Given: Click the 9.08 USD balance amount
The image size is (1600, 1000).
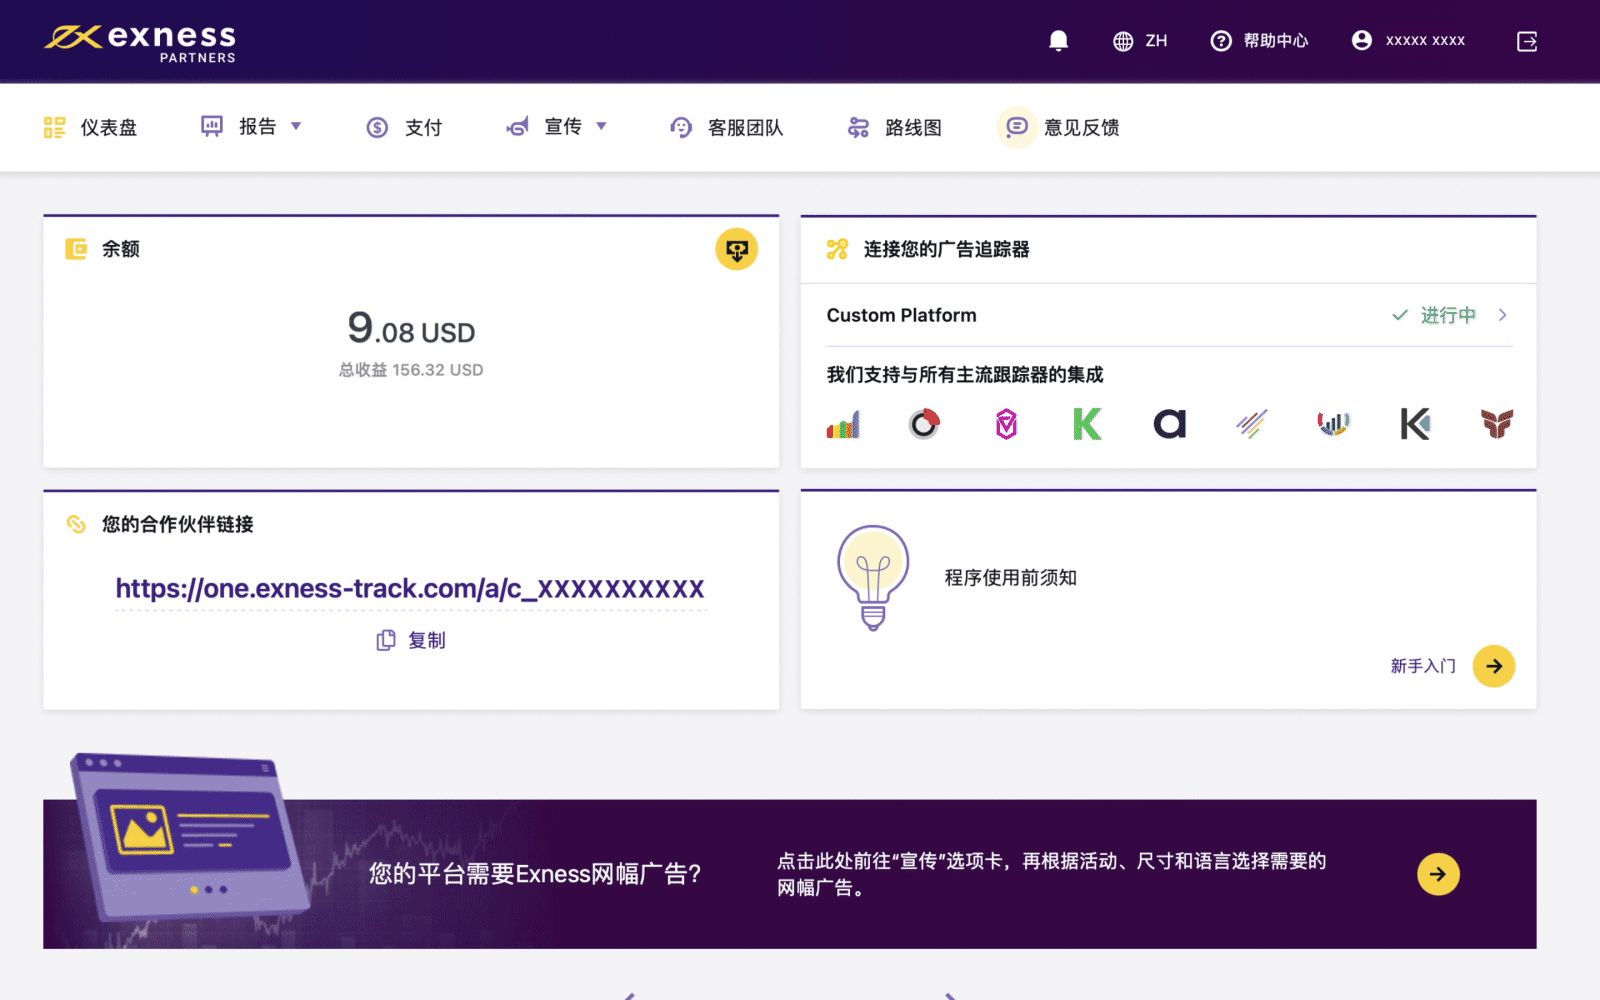Looking at the screenshot, I should pos(411,328).
